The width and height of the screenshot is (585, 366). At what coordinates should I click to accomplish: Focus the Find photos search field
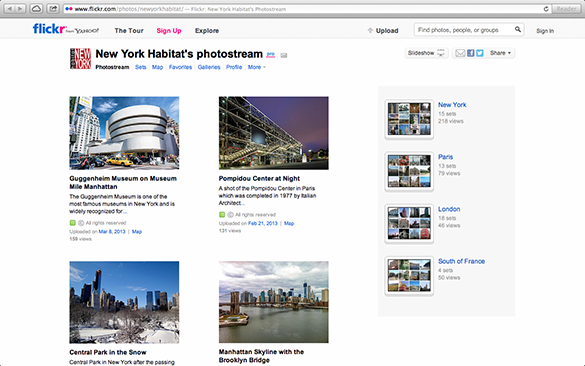tap(464, 30)
